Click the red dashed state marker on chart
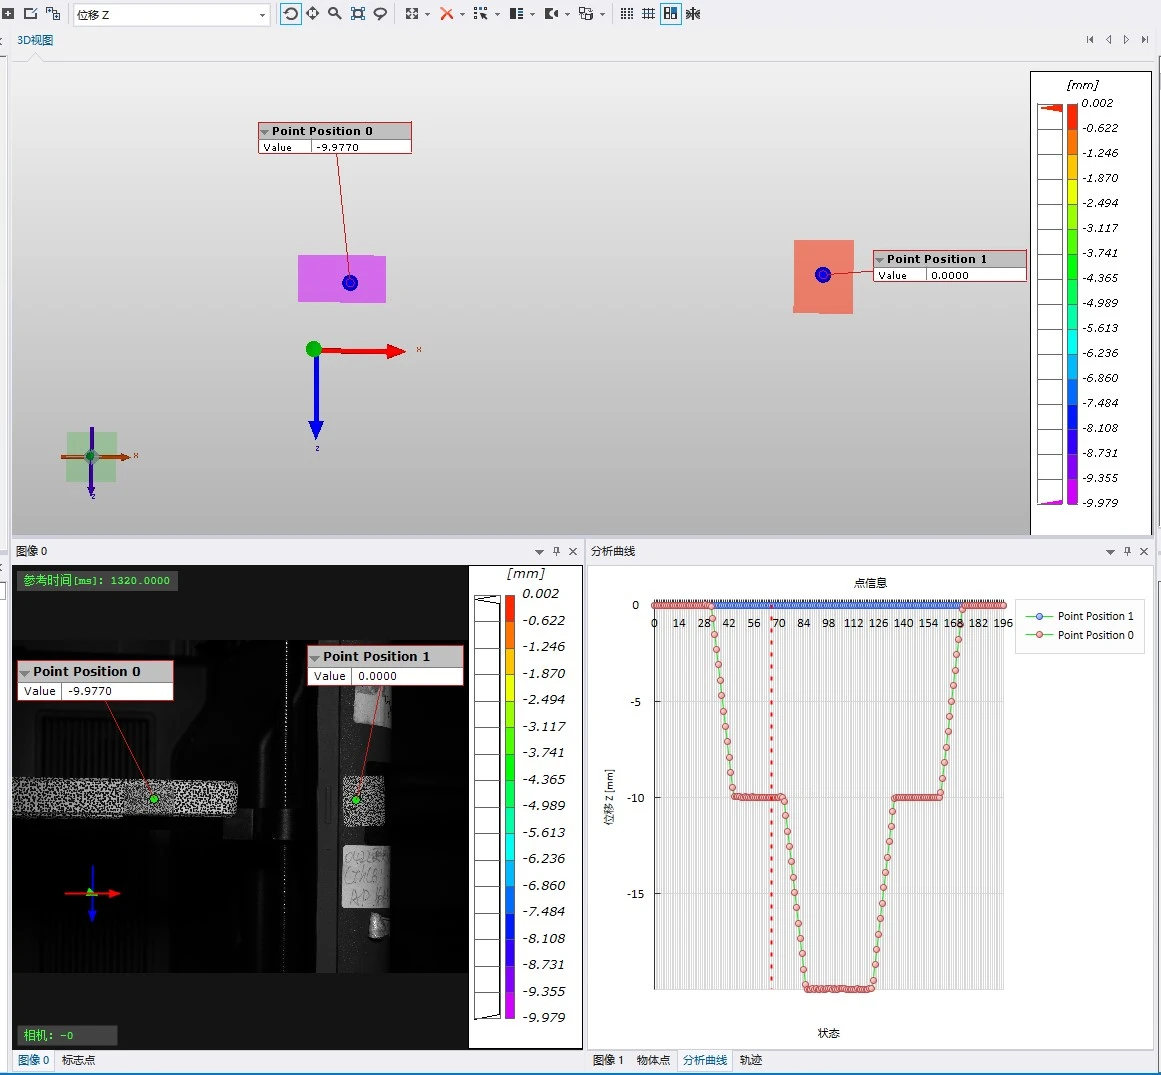1161x1075 pixels. pyautogui.click(x=771, y=797)
